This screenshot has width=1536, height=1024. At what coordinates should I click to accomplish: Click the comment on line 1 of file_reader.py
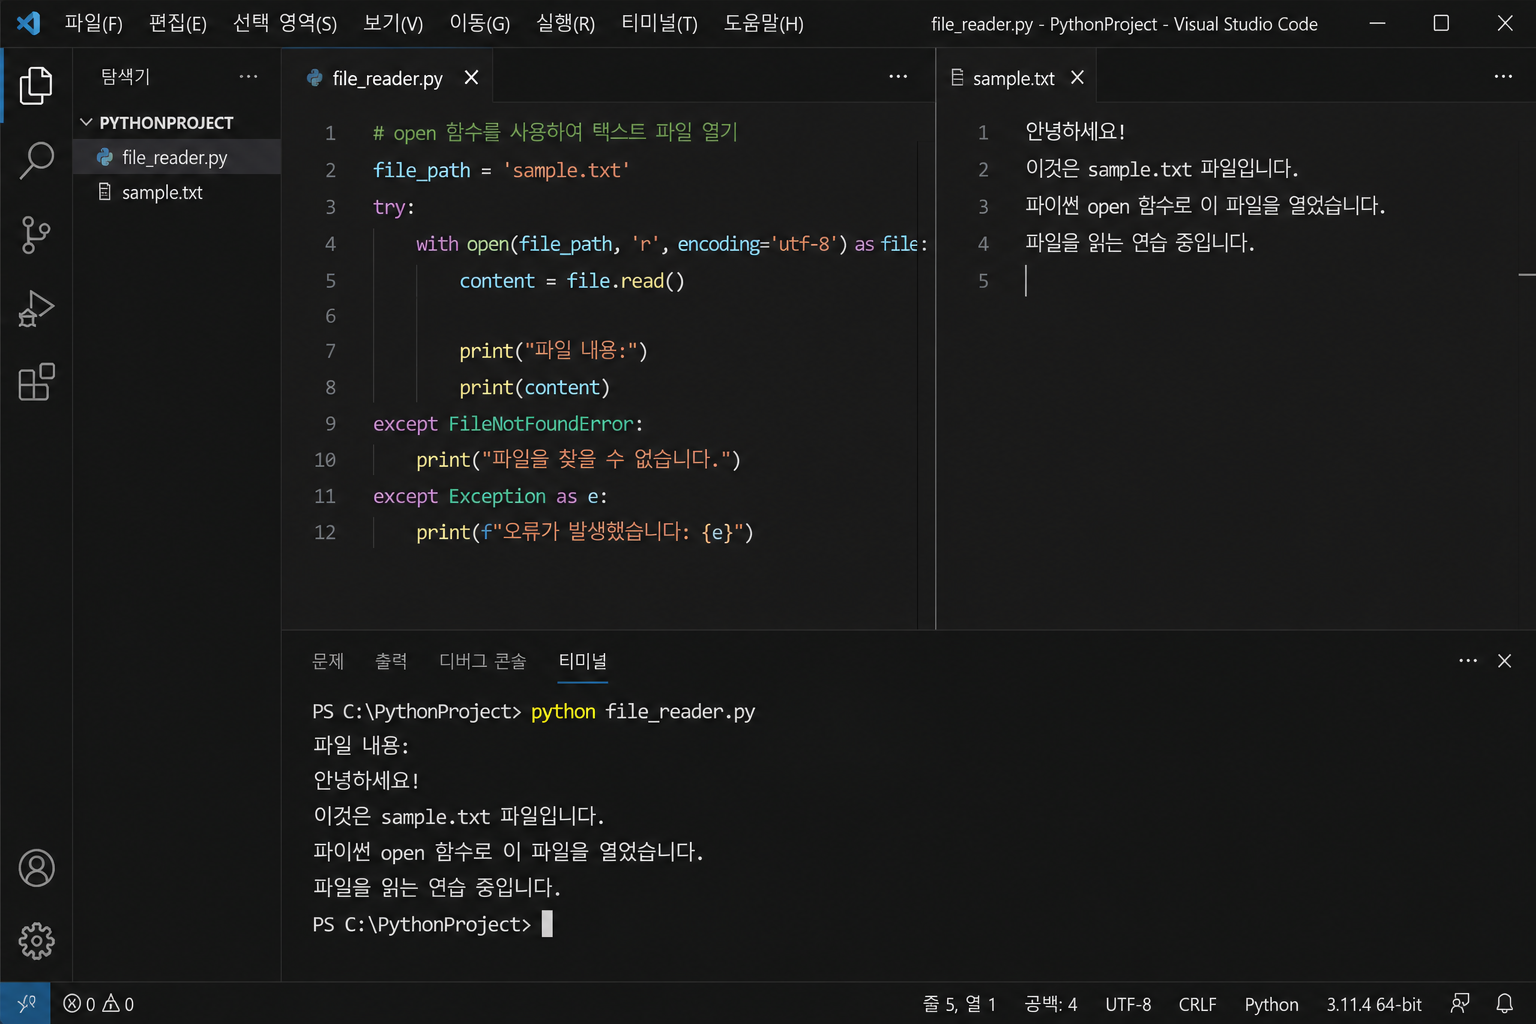(x=555, y=132)
